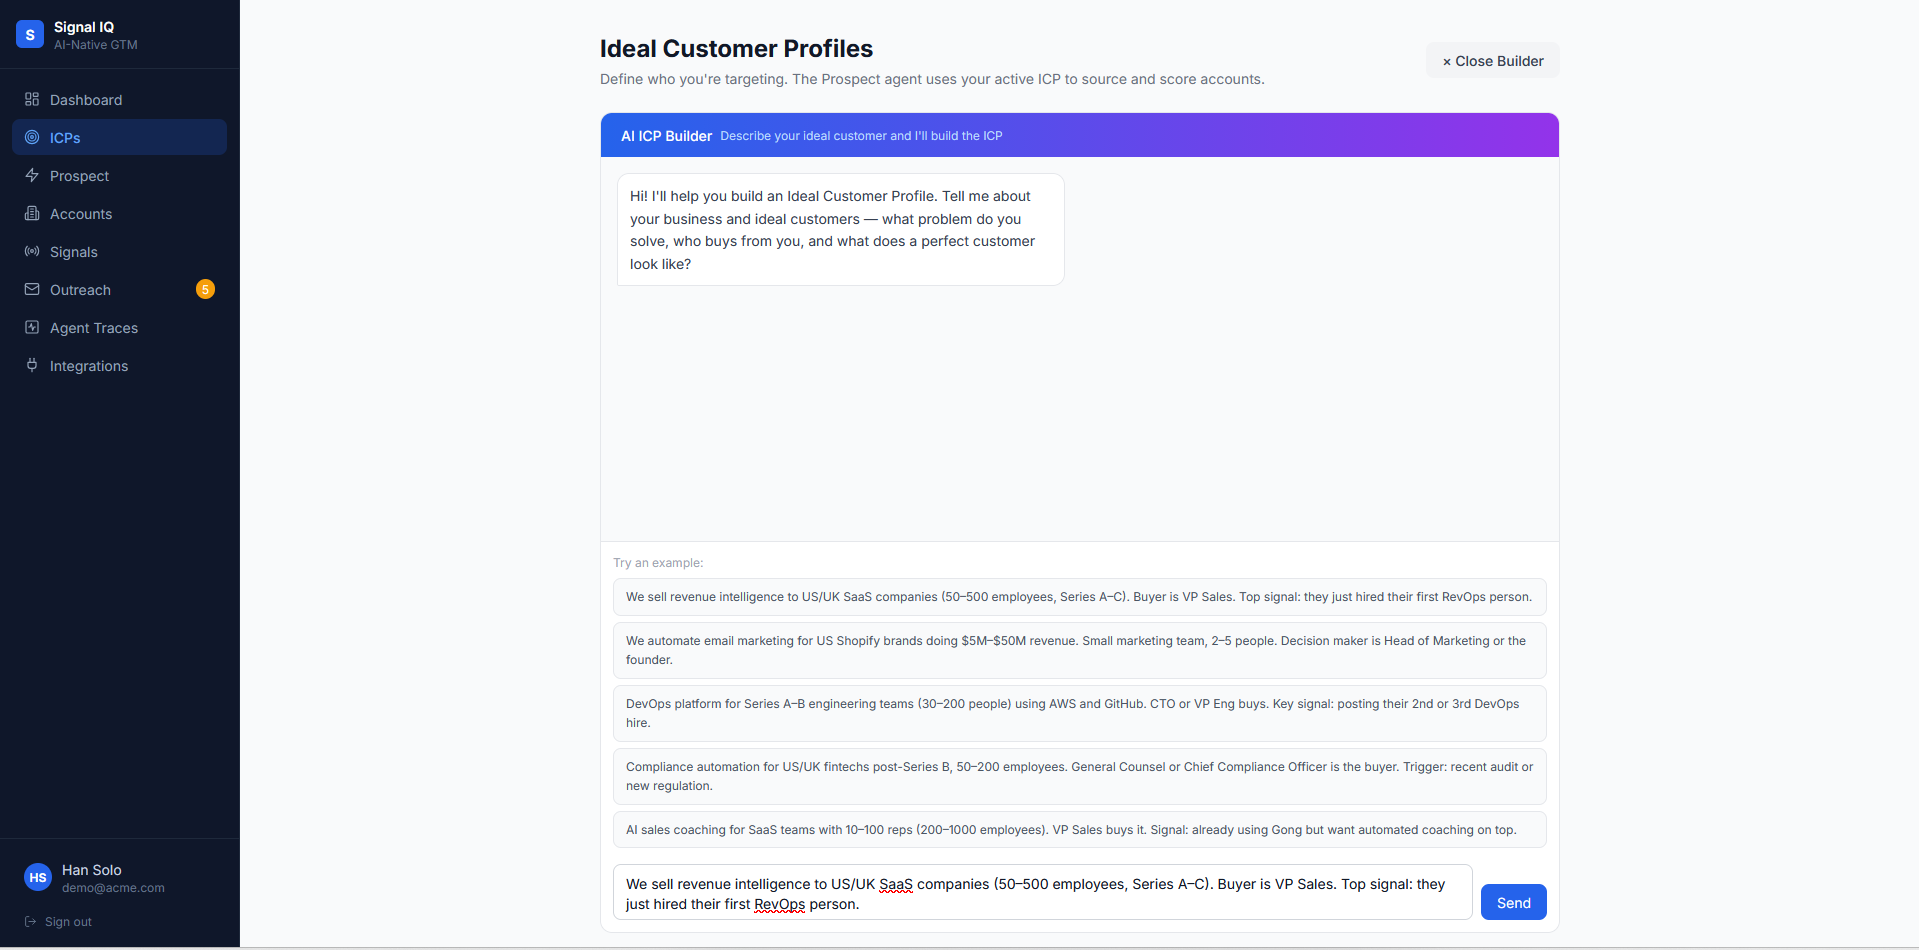Click the Dashboard grid icon
Screen dimensions: 1919x950
click(x=32, y=99)
